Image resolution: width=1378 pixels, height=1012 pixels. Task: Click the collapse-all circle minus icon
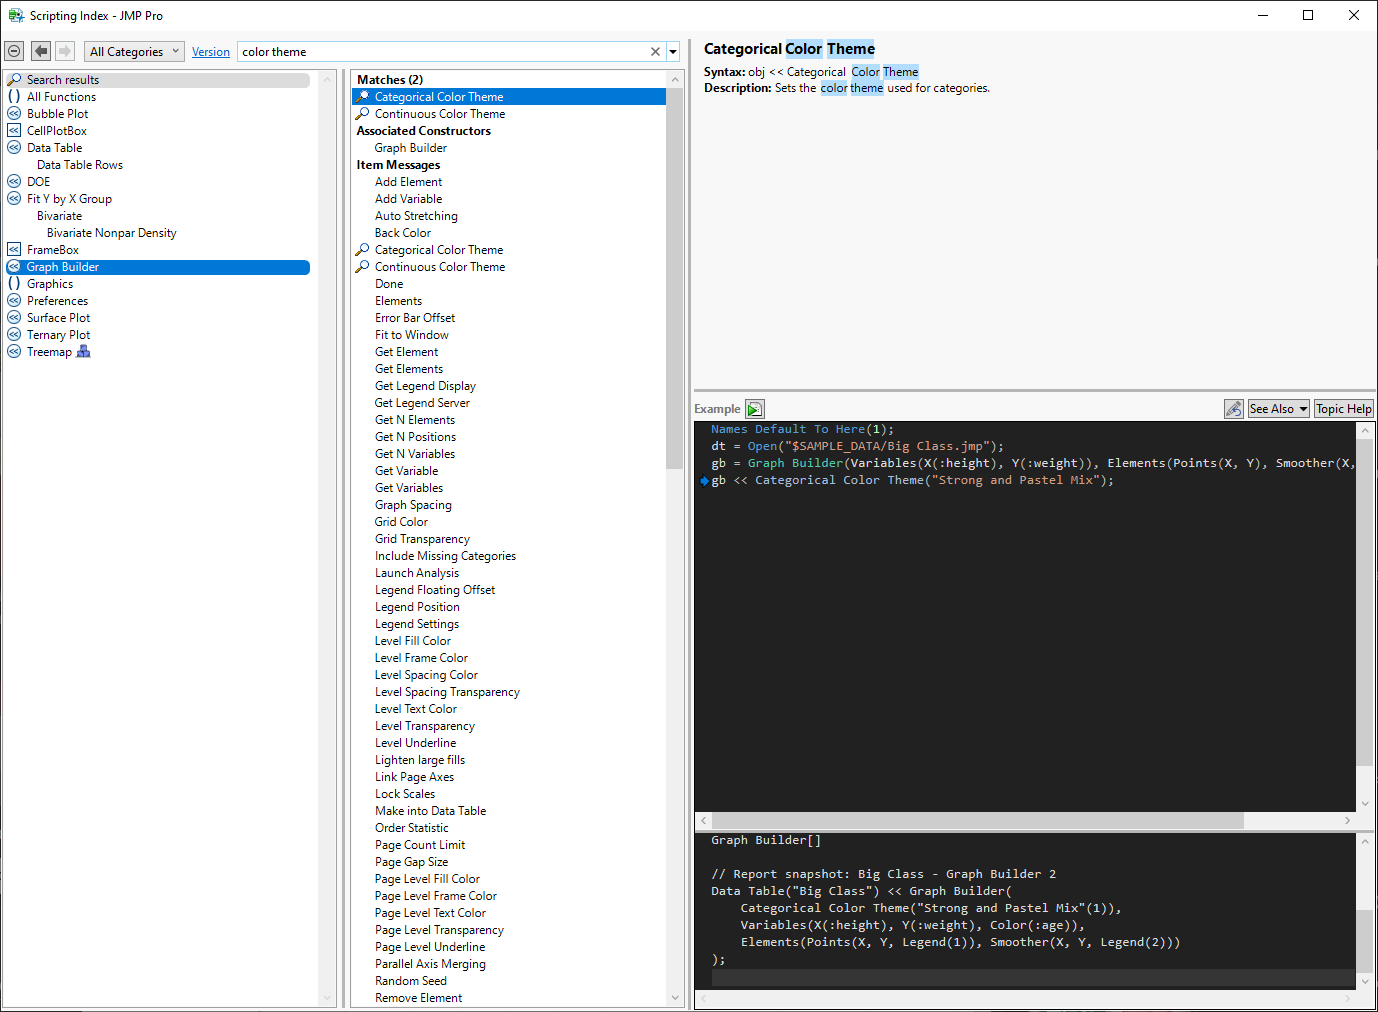14,51
